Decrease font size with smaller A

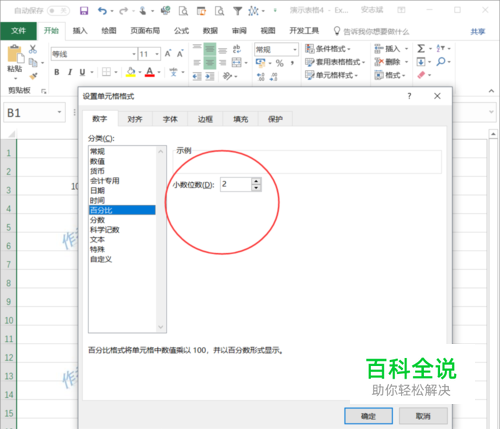pos(180,54)
